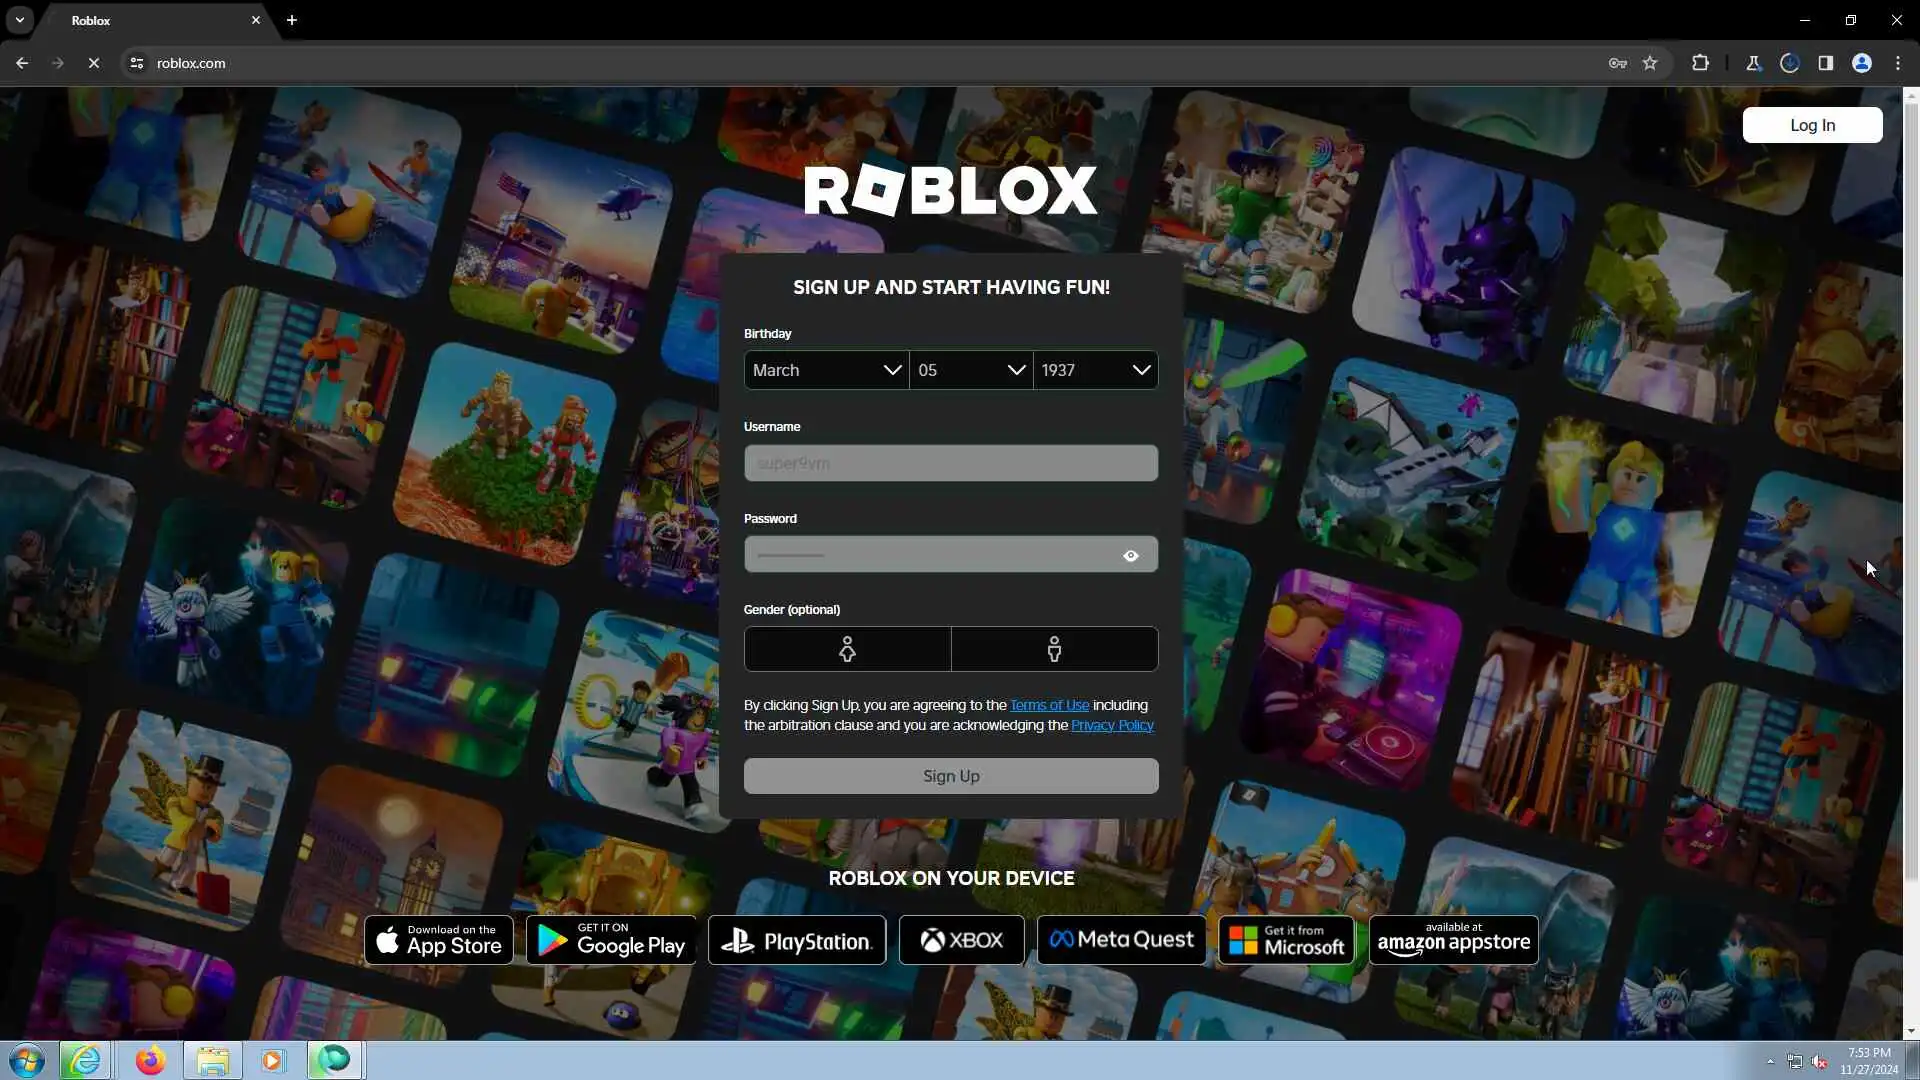
Task: Click the Xbox badge
Action: 961,940
